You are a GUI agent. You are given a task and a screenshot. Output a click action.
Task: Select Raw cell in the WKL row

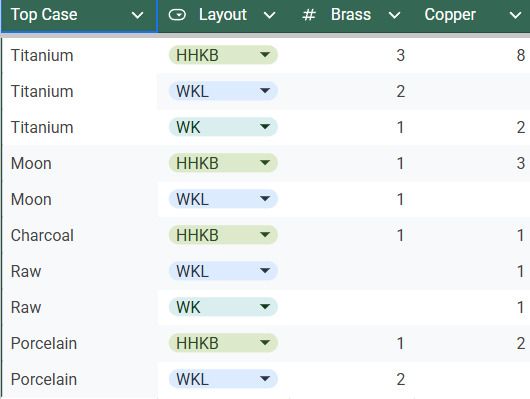[x=80, y=271]
